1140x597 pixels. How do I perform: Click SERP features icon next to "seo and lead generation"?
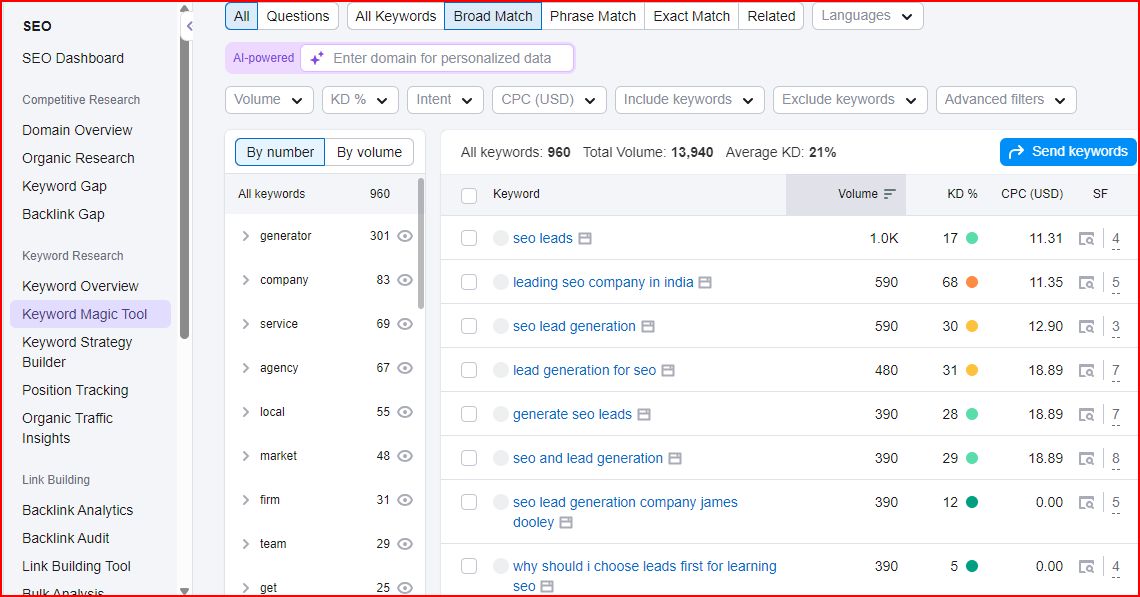pyautogui.click(x=673, y=458)
